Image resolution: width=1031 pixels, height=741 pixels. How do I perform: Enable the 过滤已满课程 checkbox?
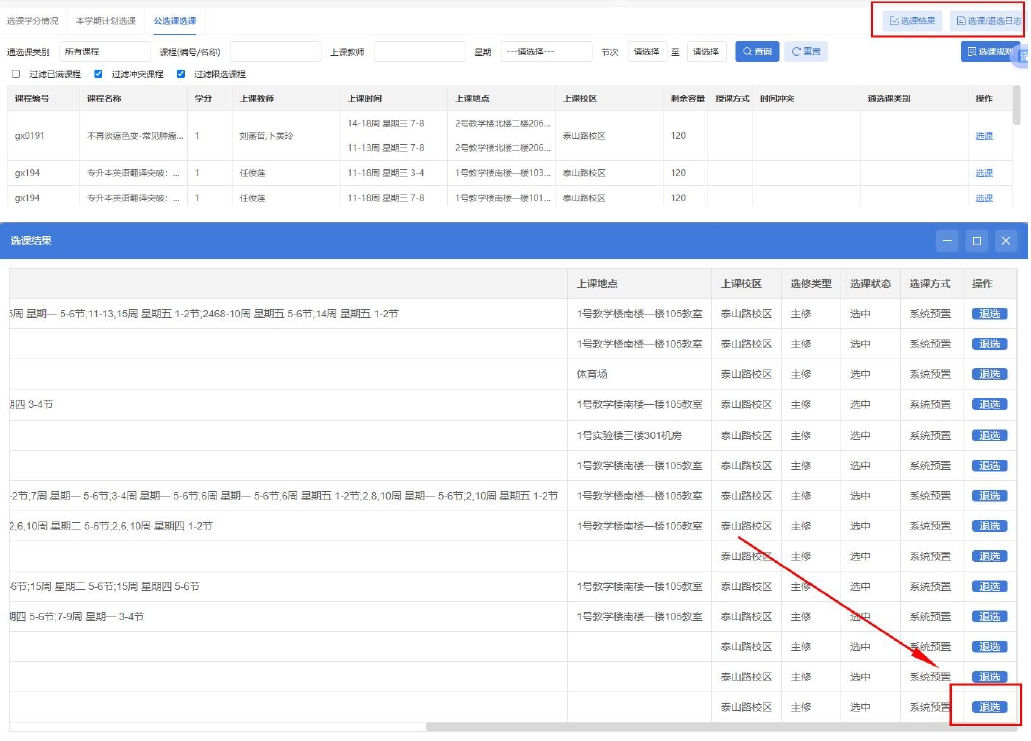tap(16, 74)
